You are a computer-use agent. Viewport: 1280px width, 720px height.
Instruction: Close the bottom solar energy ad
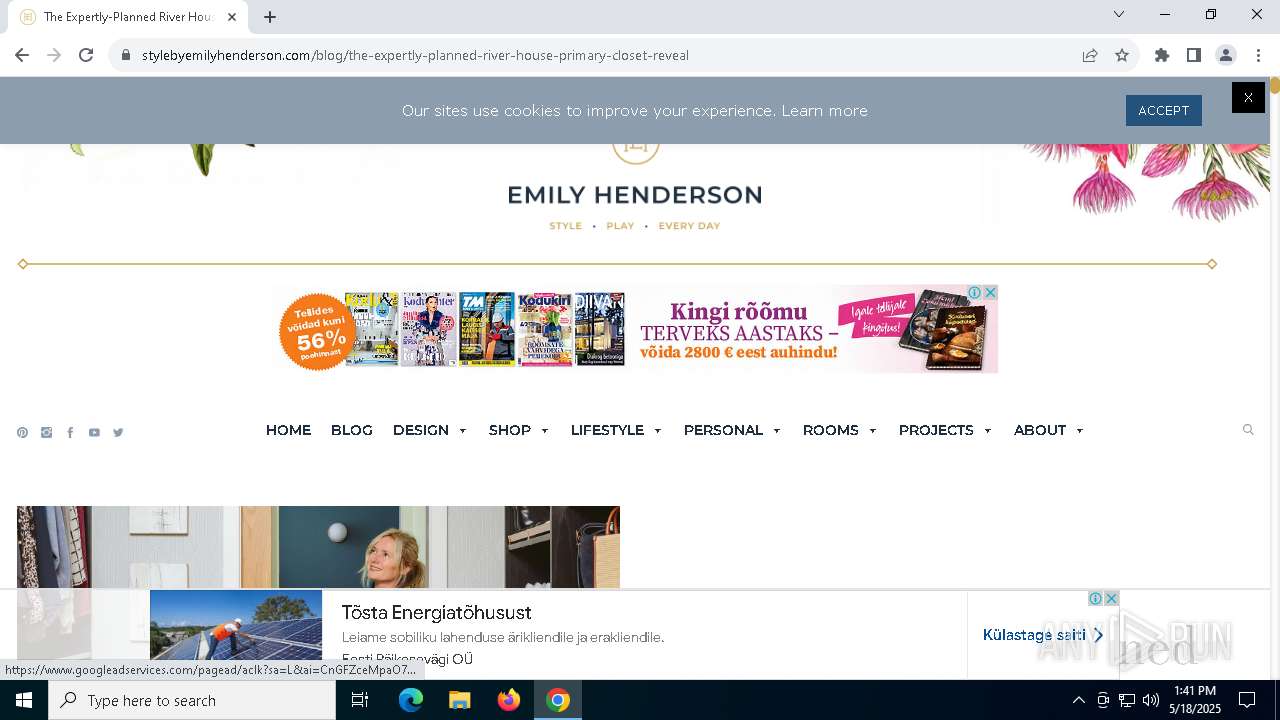[x=1111, y=598]
